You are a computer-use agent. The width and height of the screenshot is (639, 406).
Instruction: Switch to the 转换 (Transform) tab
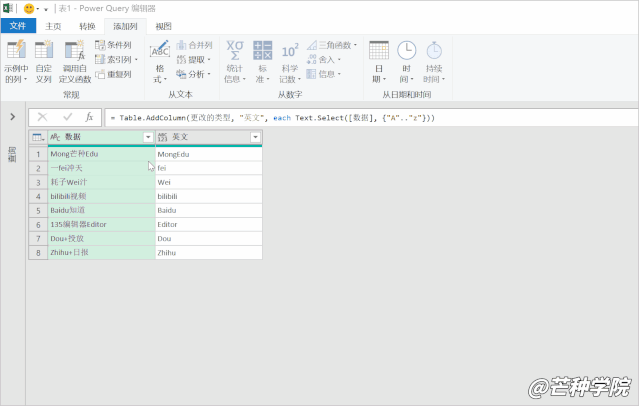[x=88, y=26]
